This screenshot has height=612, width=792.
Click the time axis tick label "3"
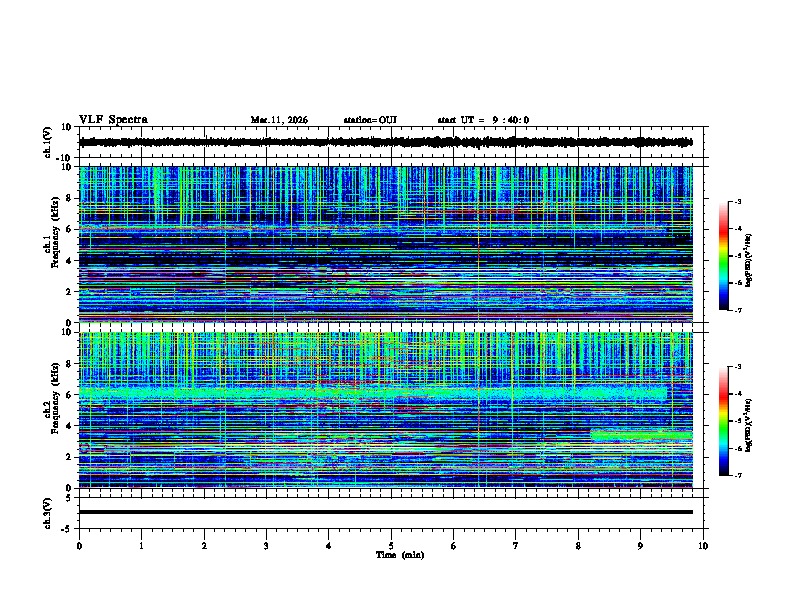click(x=266, y=546)
